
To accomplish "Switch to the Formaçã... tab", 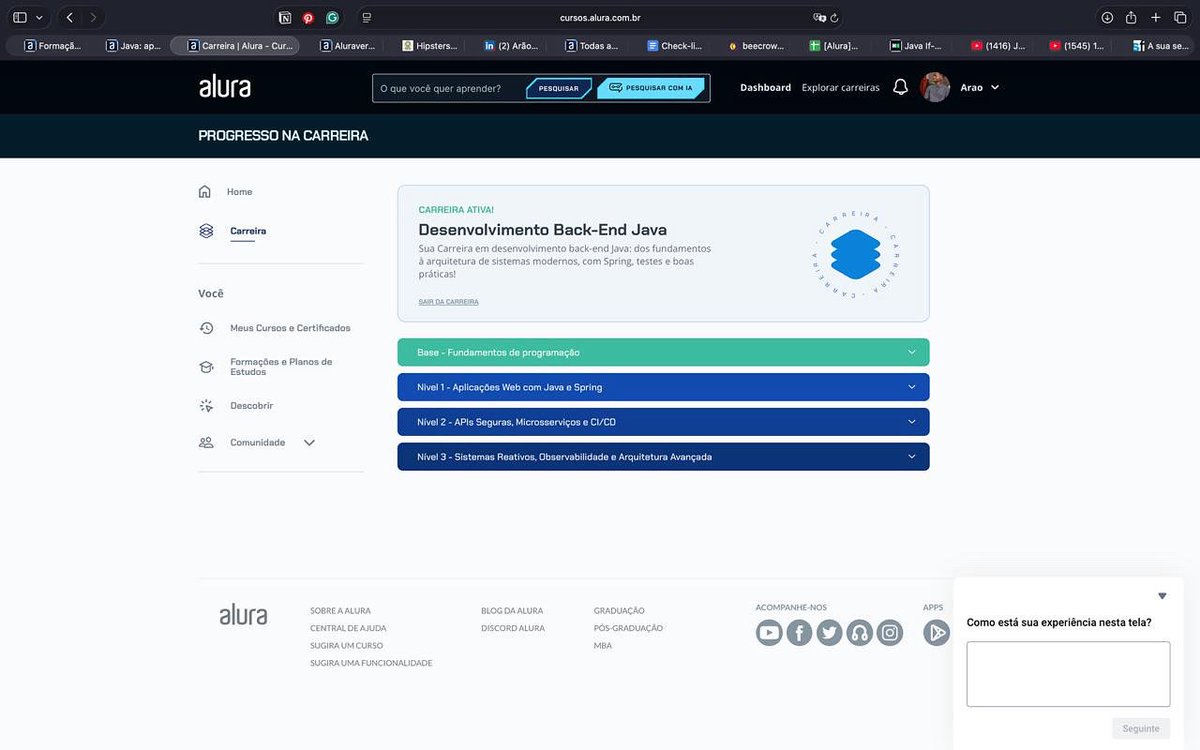I will pos(52,45).
